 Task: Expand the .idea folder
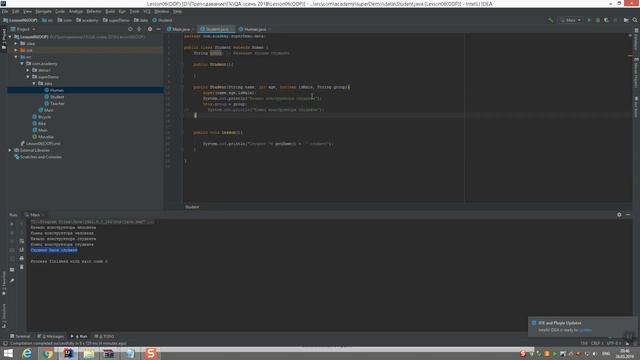(16, 43)
